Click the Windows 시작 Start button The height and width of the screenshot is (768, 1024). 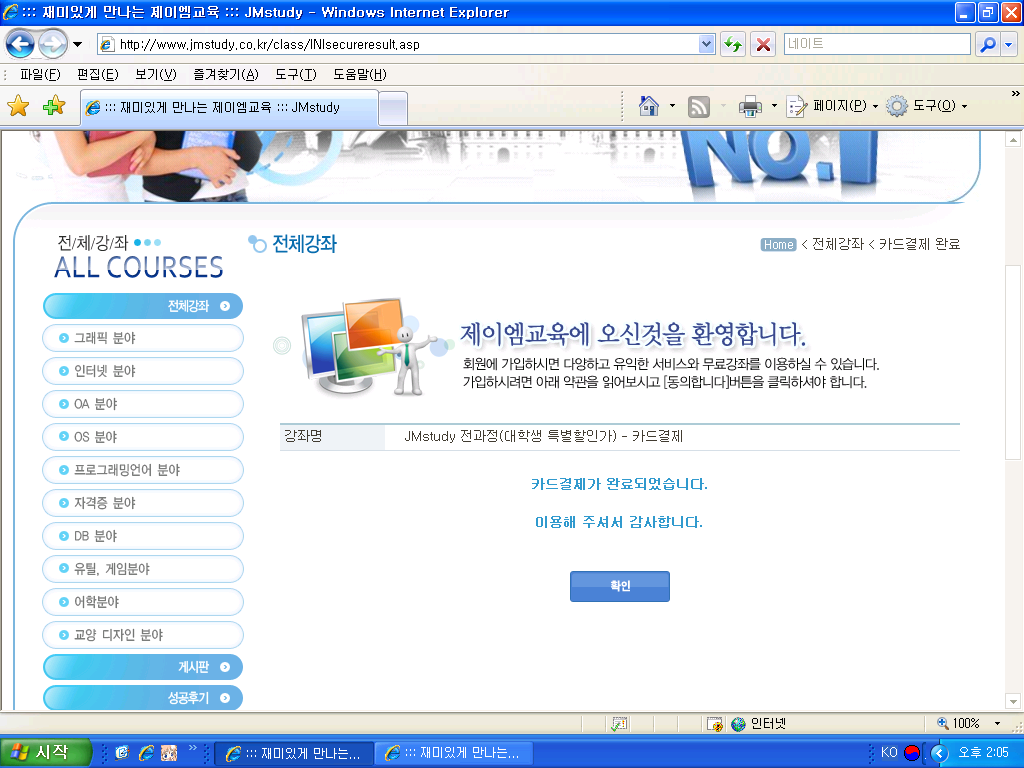click(44, 752)
